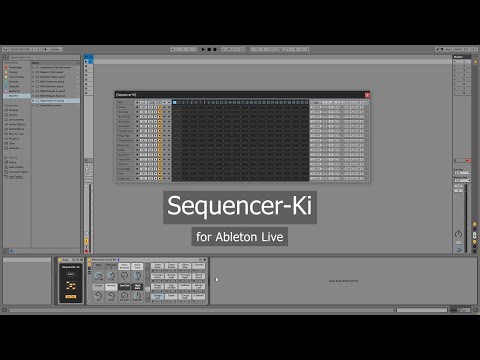This screenshot has width=480, height=360.
Task: Click the Percussion Core Kit title bar
Action: [x=147, y=260]
